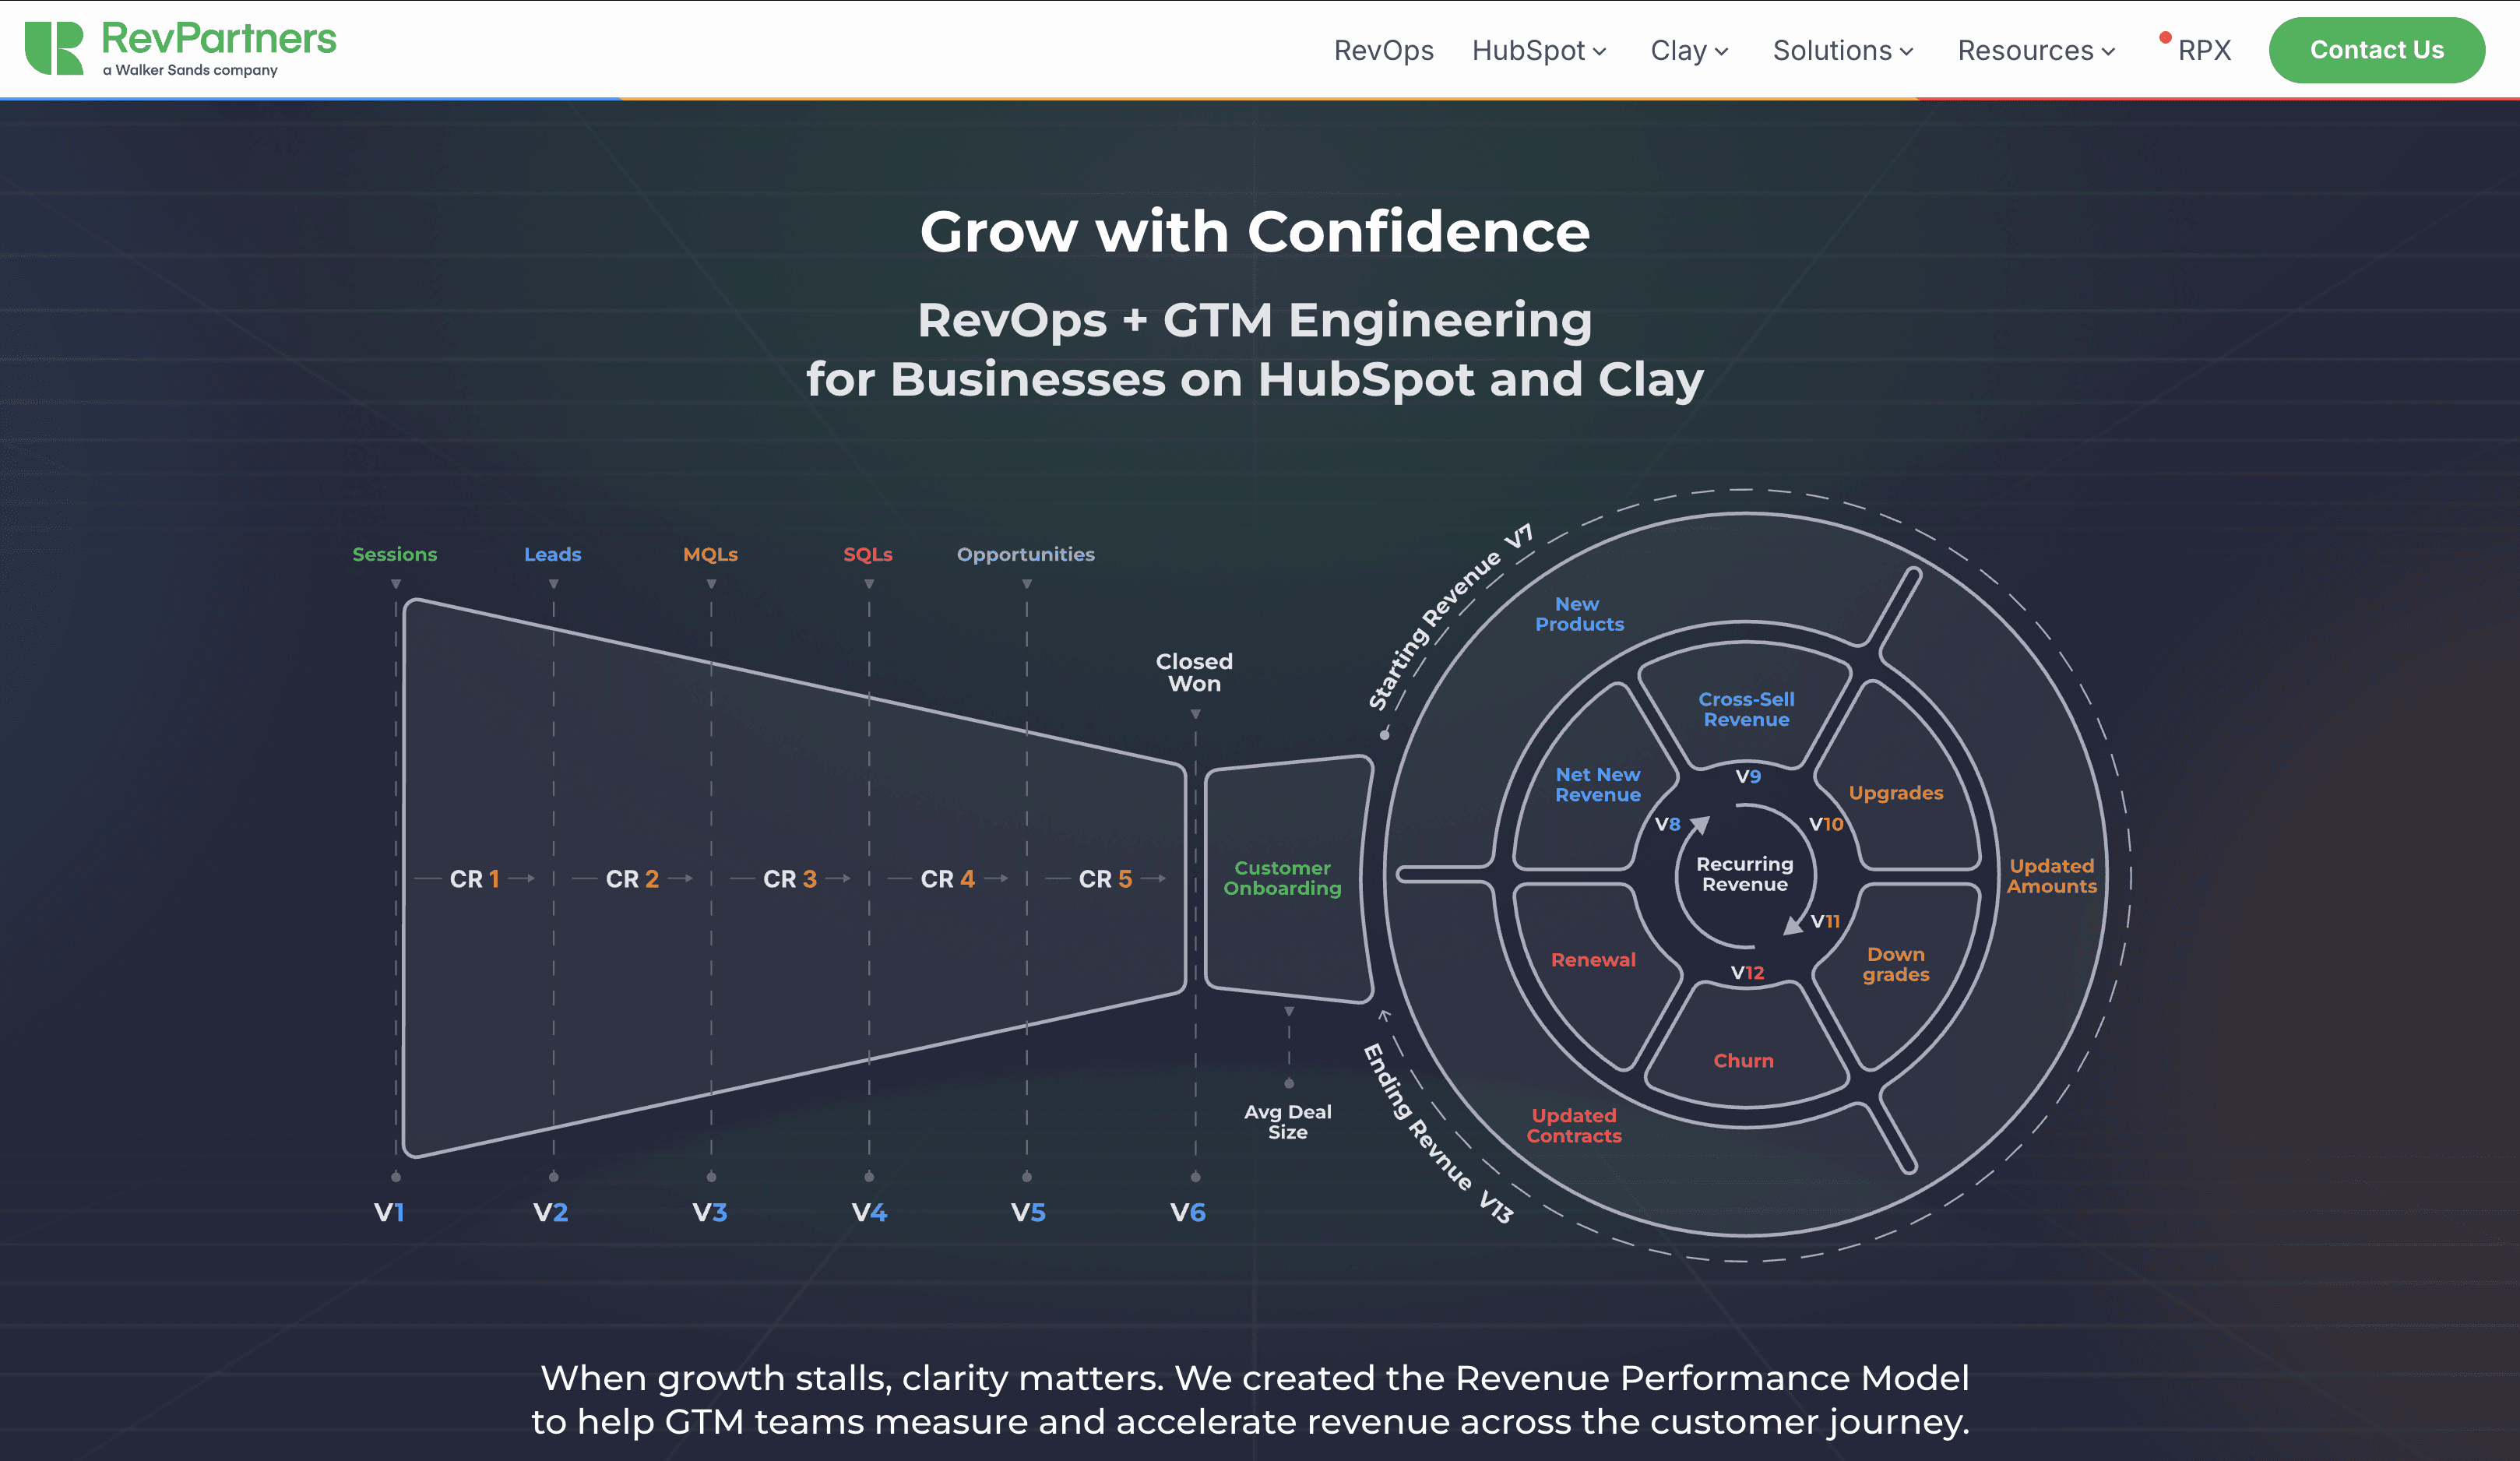This screenshot has height=1461, width=2520.
Task: Select the 'Leads' funnel label
Action: [x=552, y=554]
